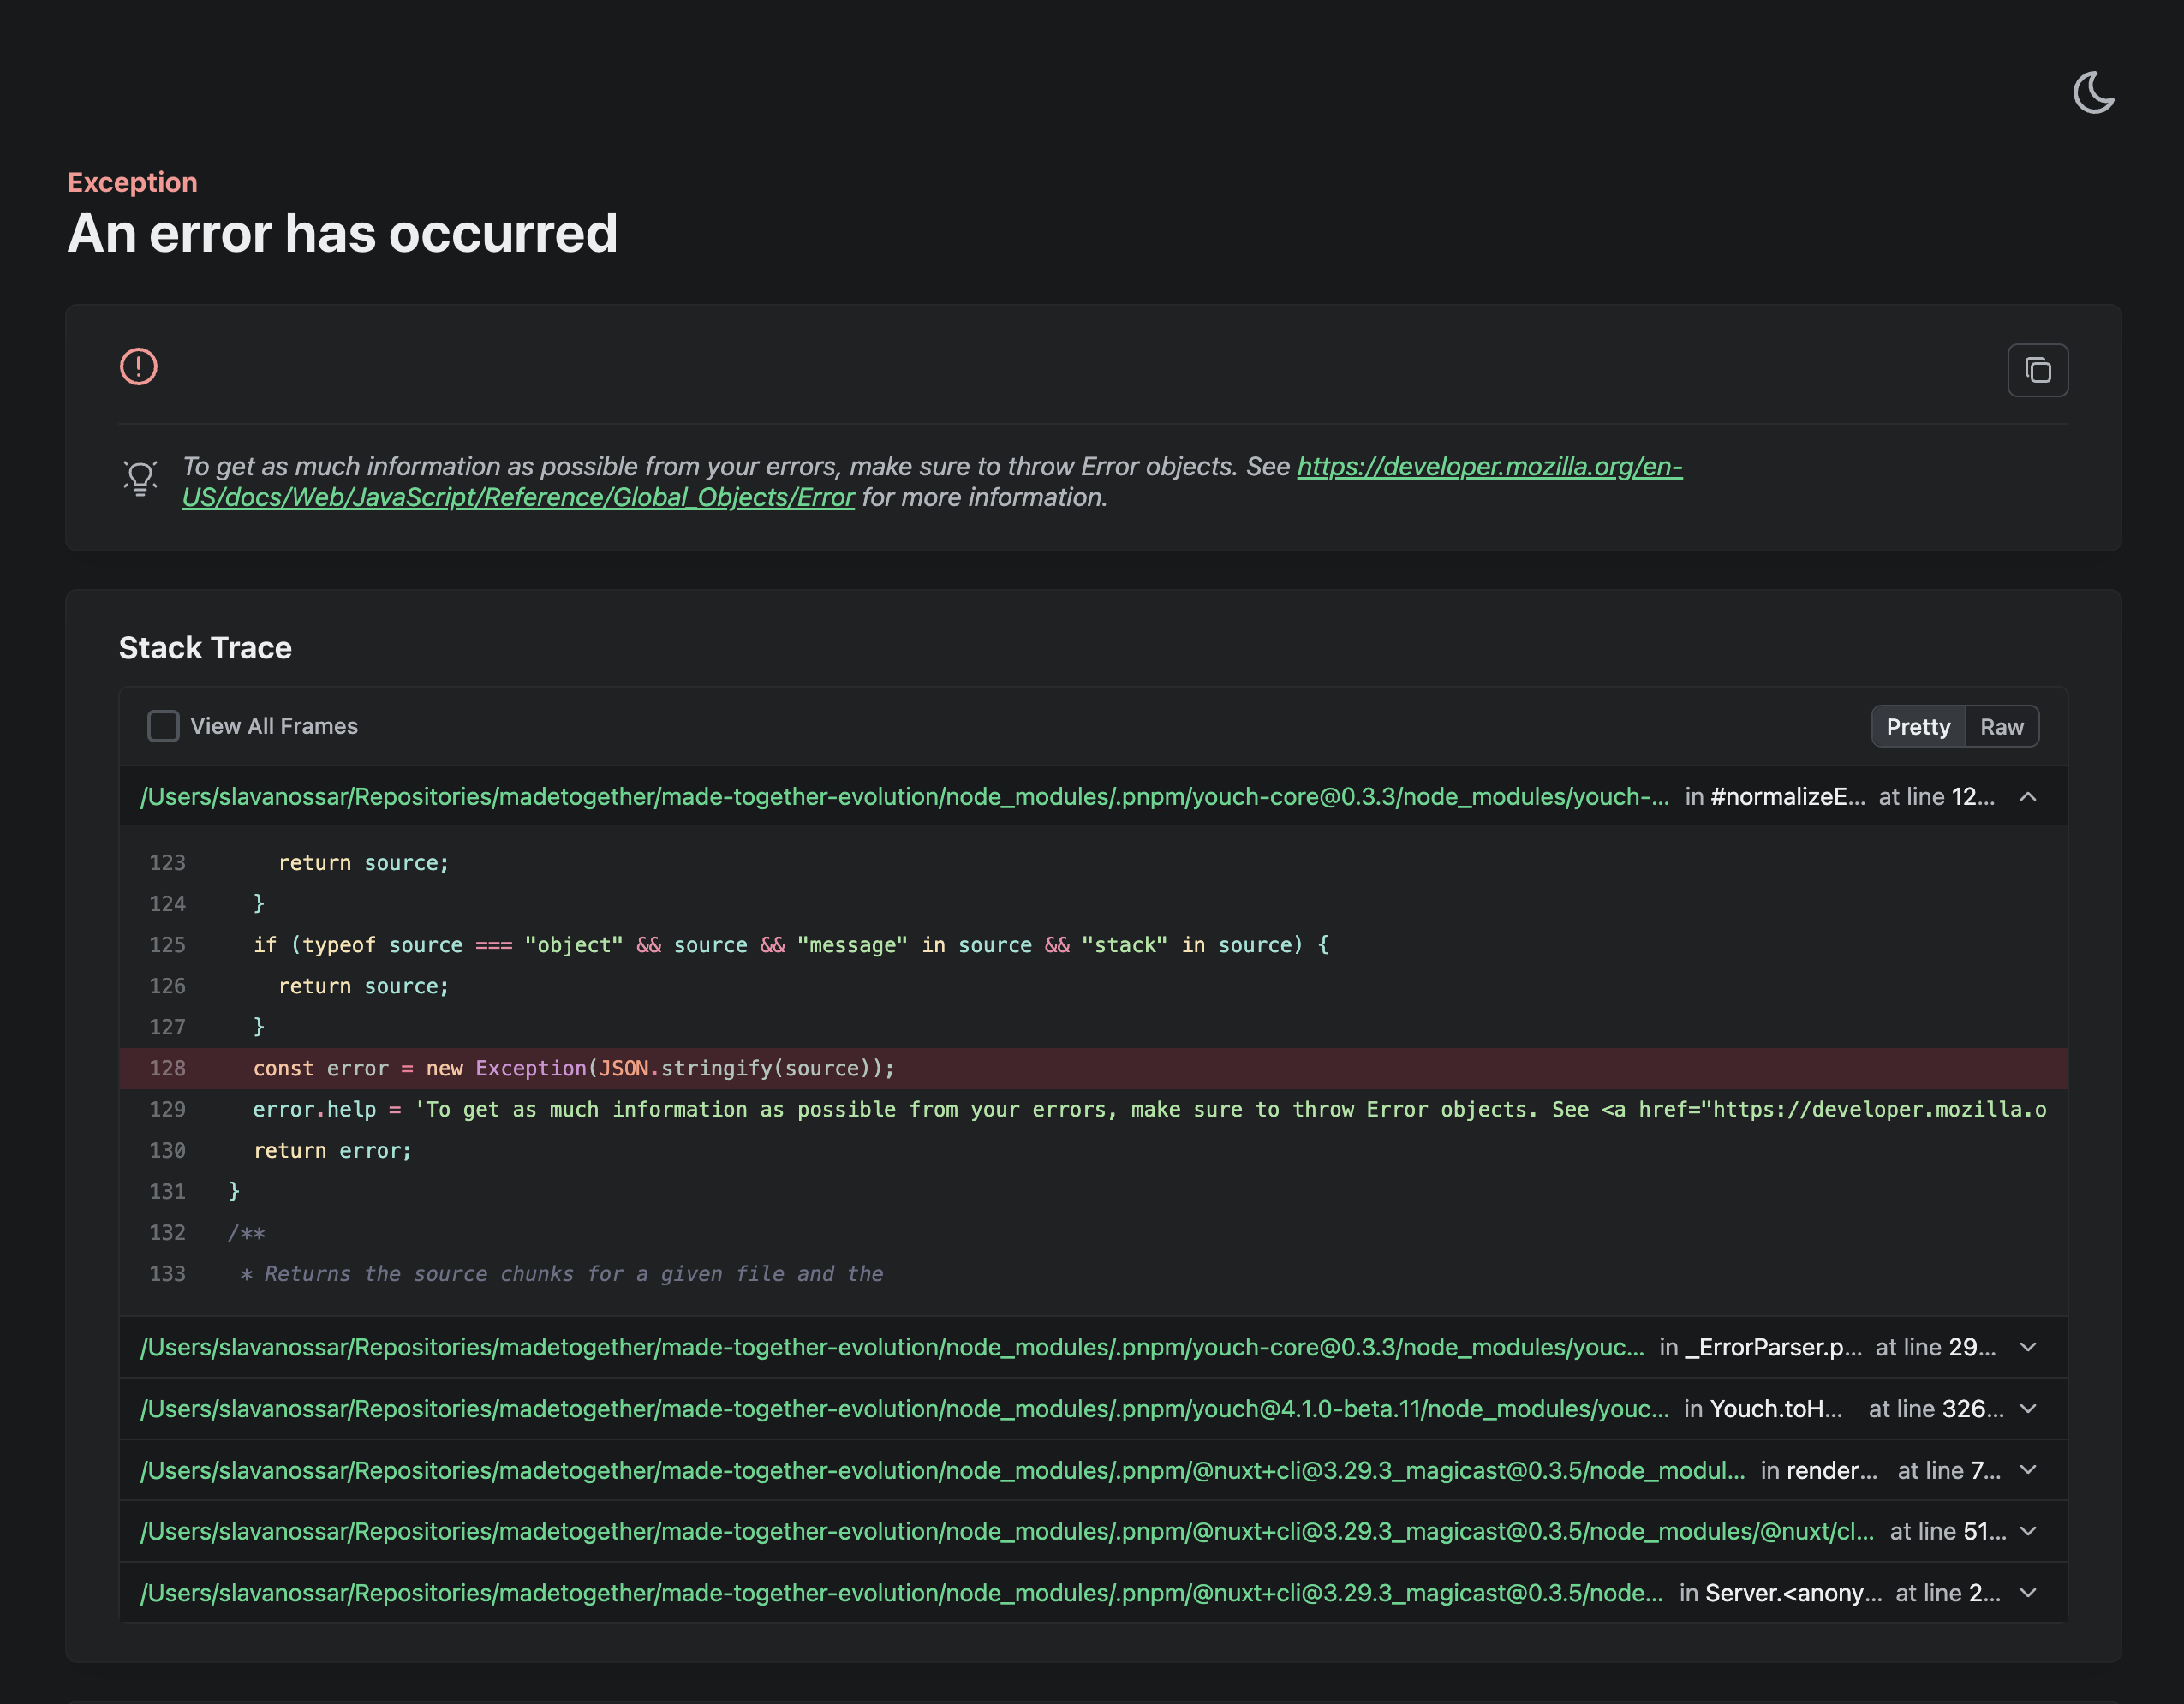This screenshot has height=1704, width=2184.
Task: Click the copy error button
Action: (x=2037, y=370)
